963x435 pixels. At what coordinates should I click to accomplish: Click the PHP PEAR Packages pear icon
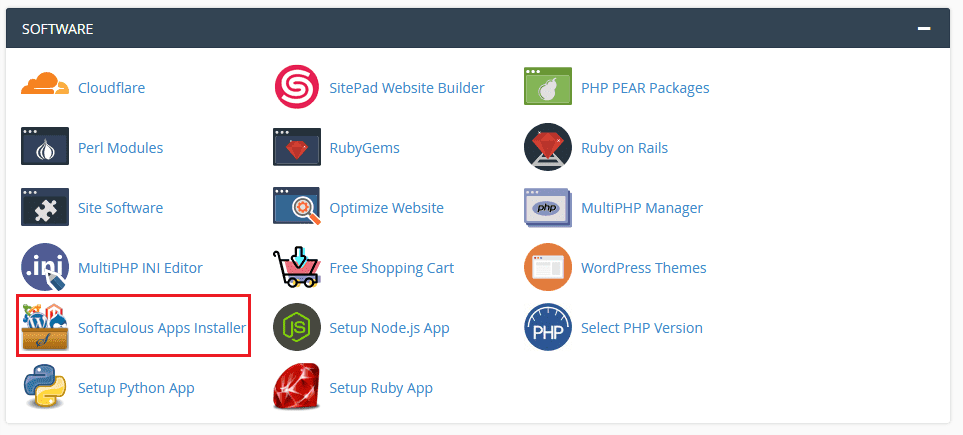548,86
